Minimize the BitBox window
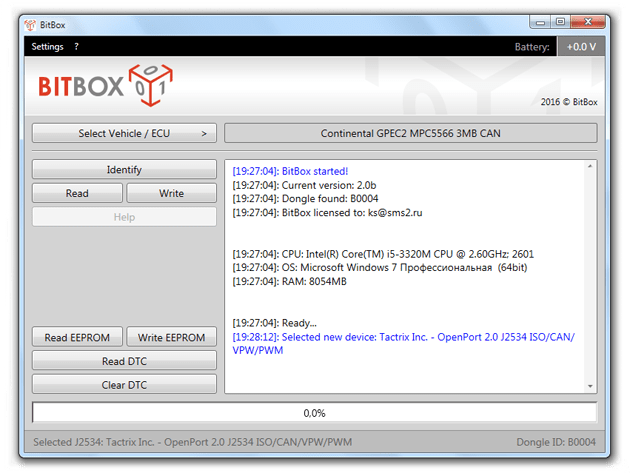 point(540,22)
